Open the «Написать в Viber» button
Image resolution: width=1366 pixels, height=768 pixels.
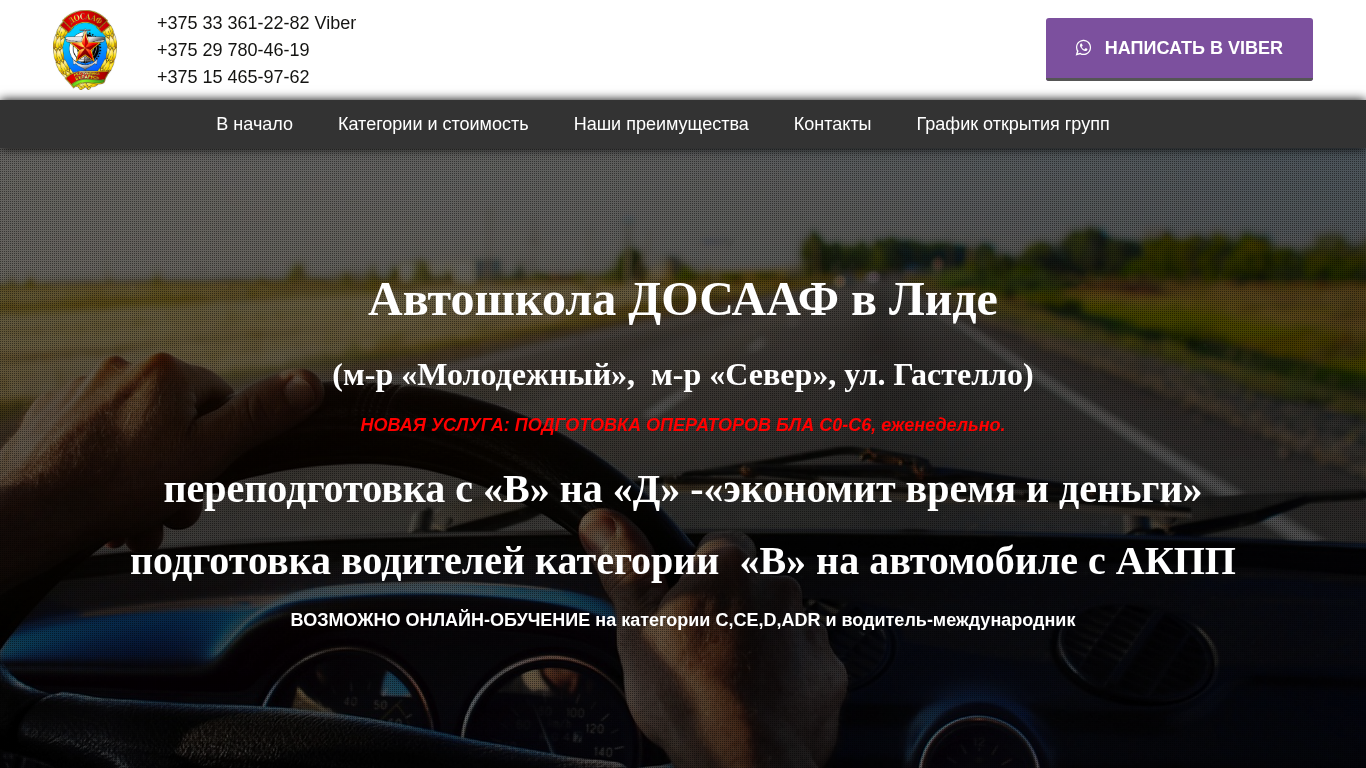1179,49
